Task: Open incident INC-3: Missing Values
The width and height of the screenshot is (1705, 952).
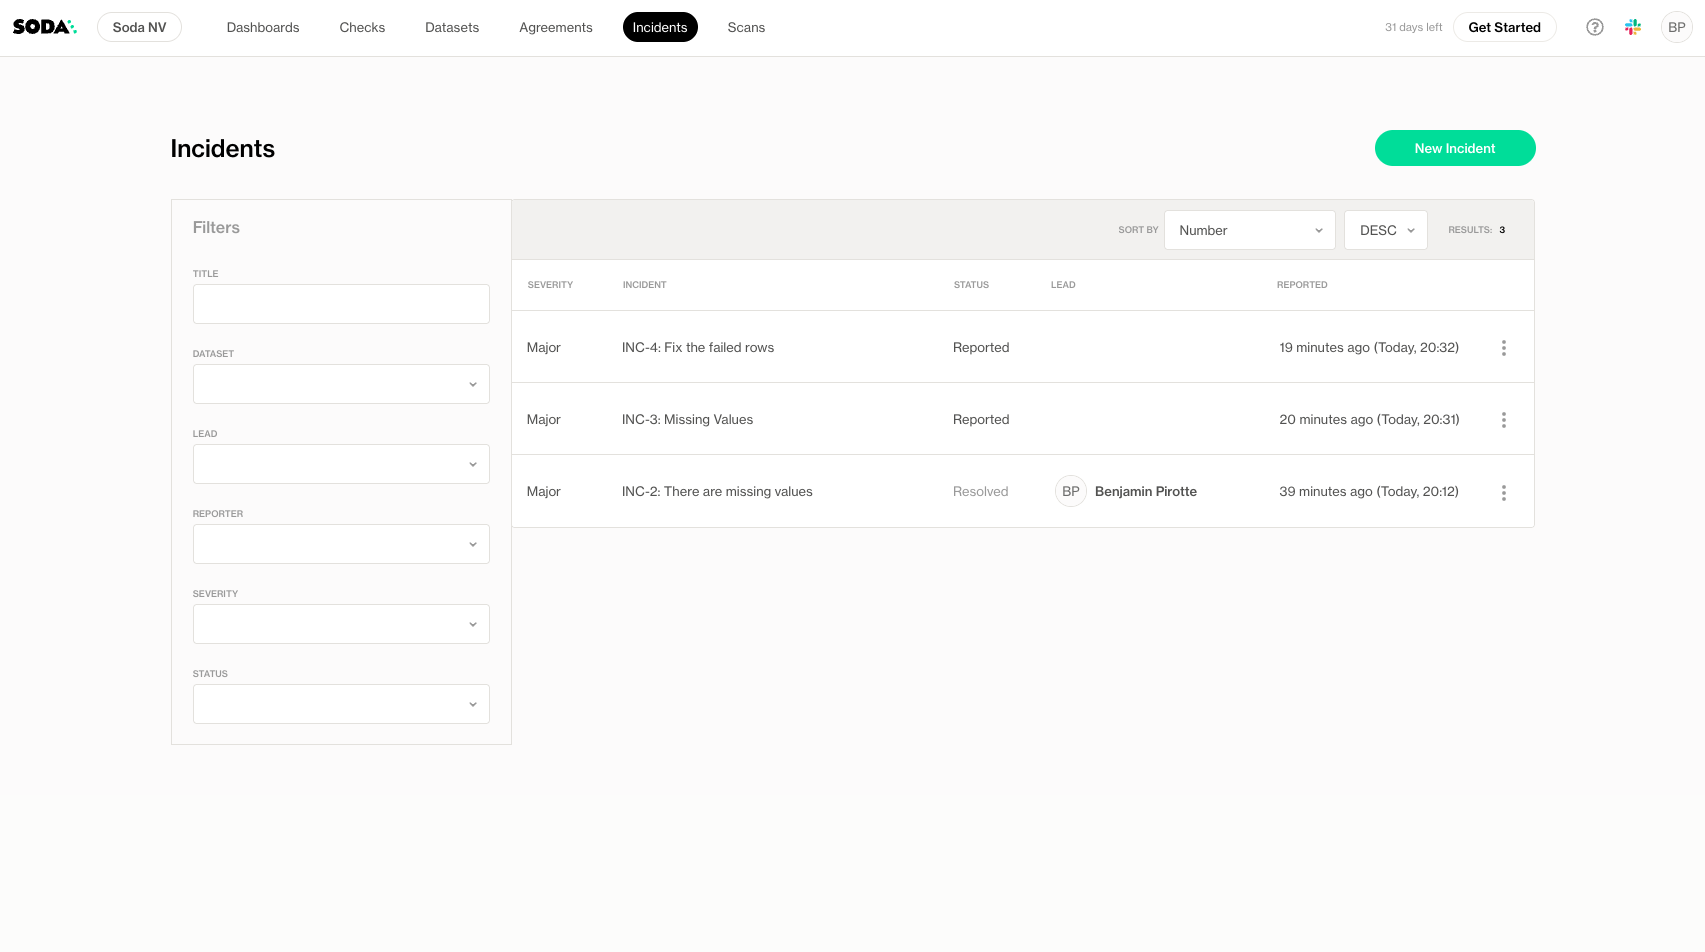Action: 687,419
